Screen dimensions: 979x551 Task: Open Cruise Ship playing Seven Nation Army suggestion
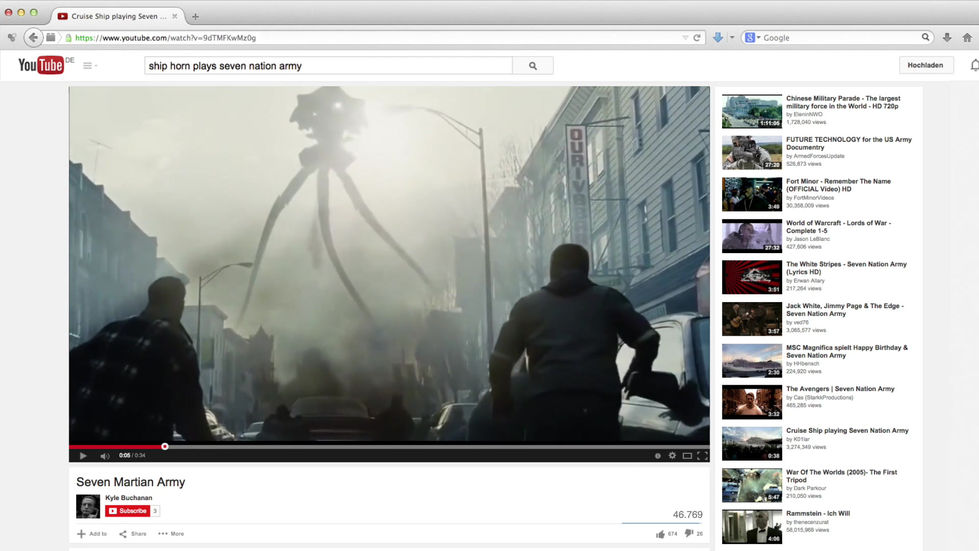pos(847,431)
